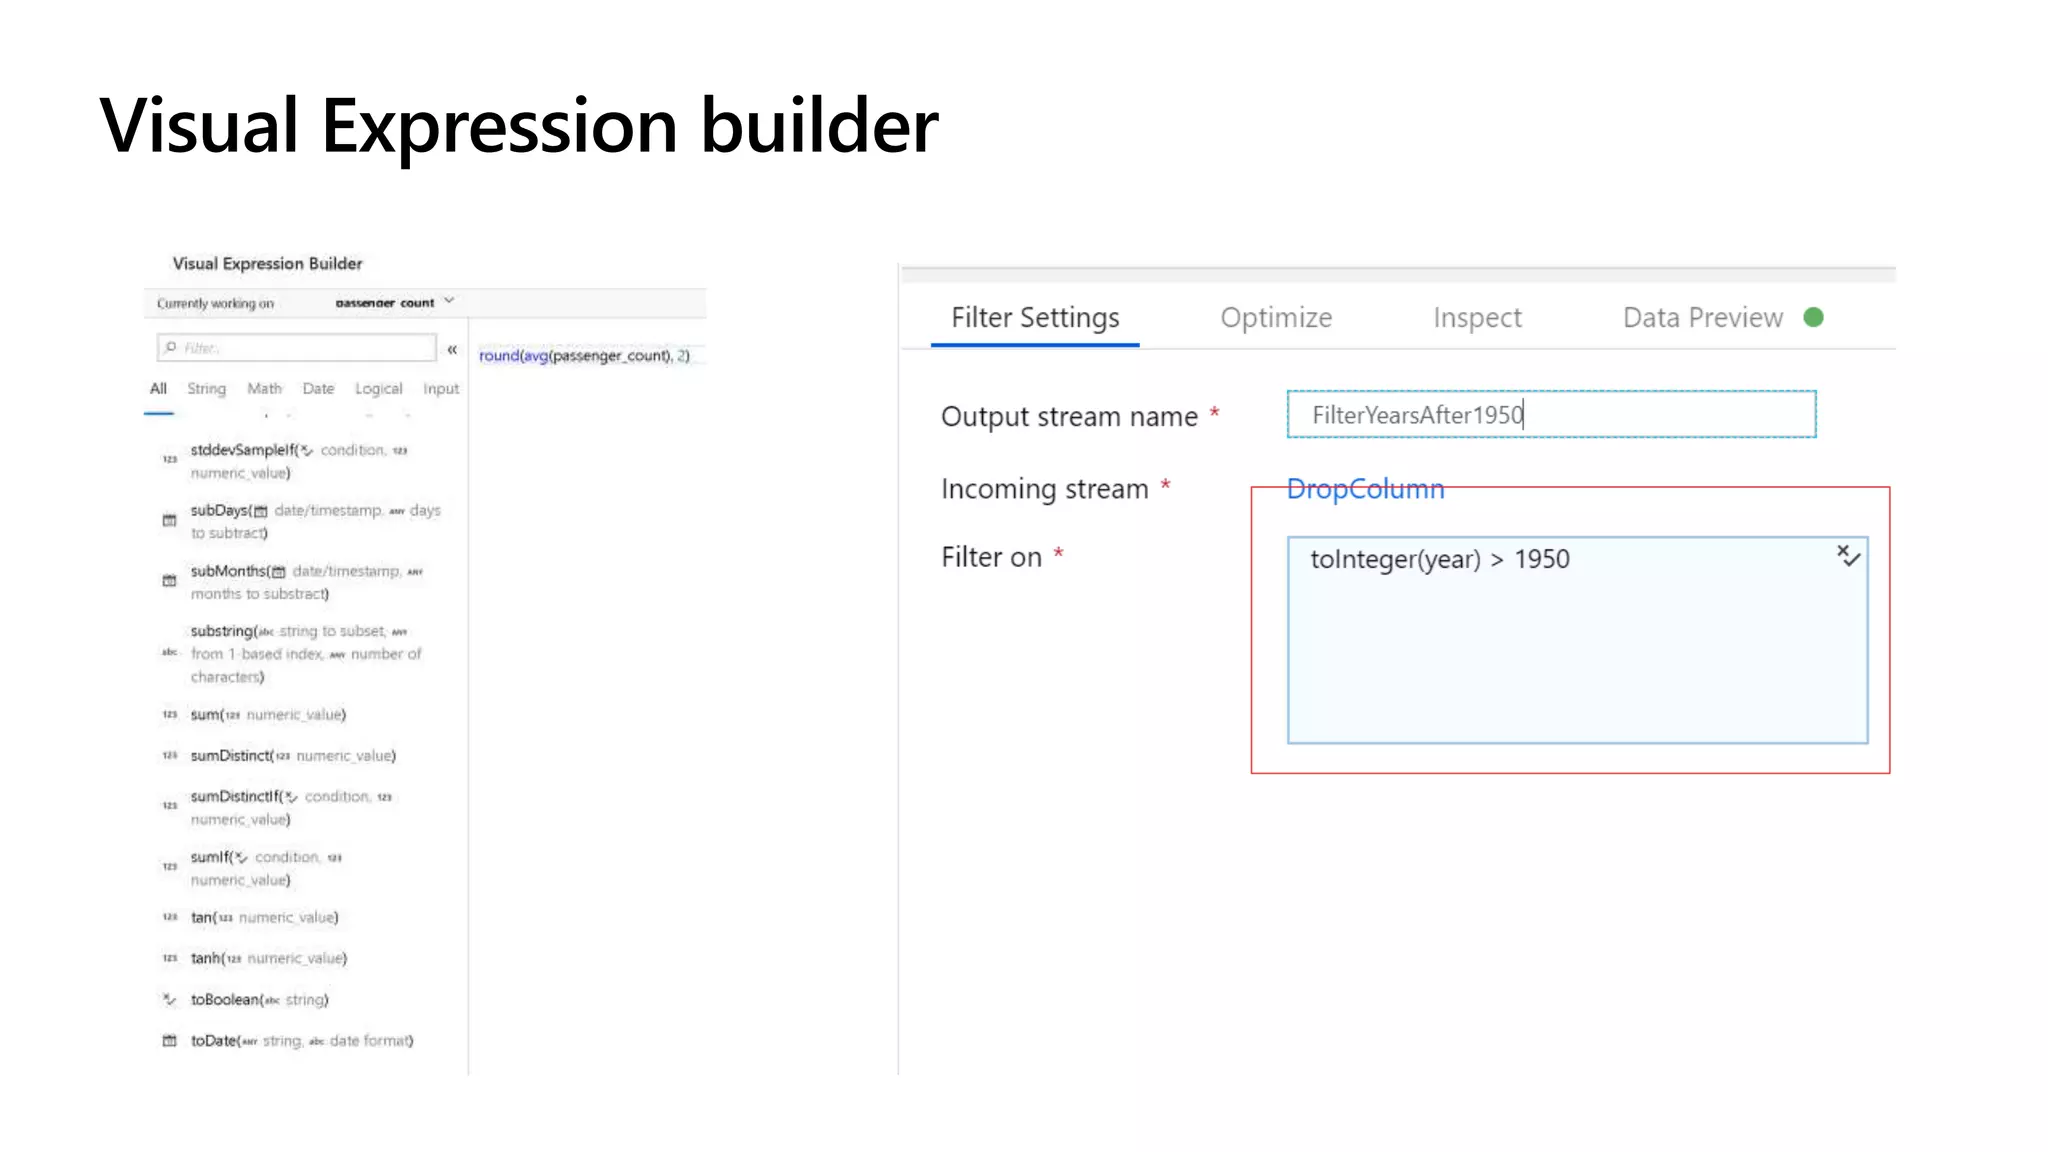2048x1152 pixels.
Task: Click the round(avg(passenger_count), 2) expression
Action: pos(584,355)
